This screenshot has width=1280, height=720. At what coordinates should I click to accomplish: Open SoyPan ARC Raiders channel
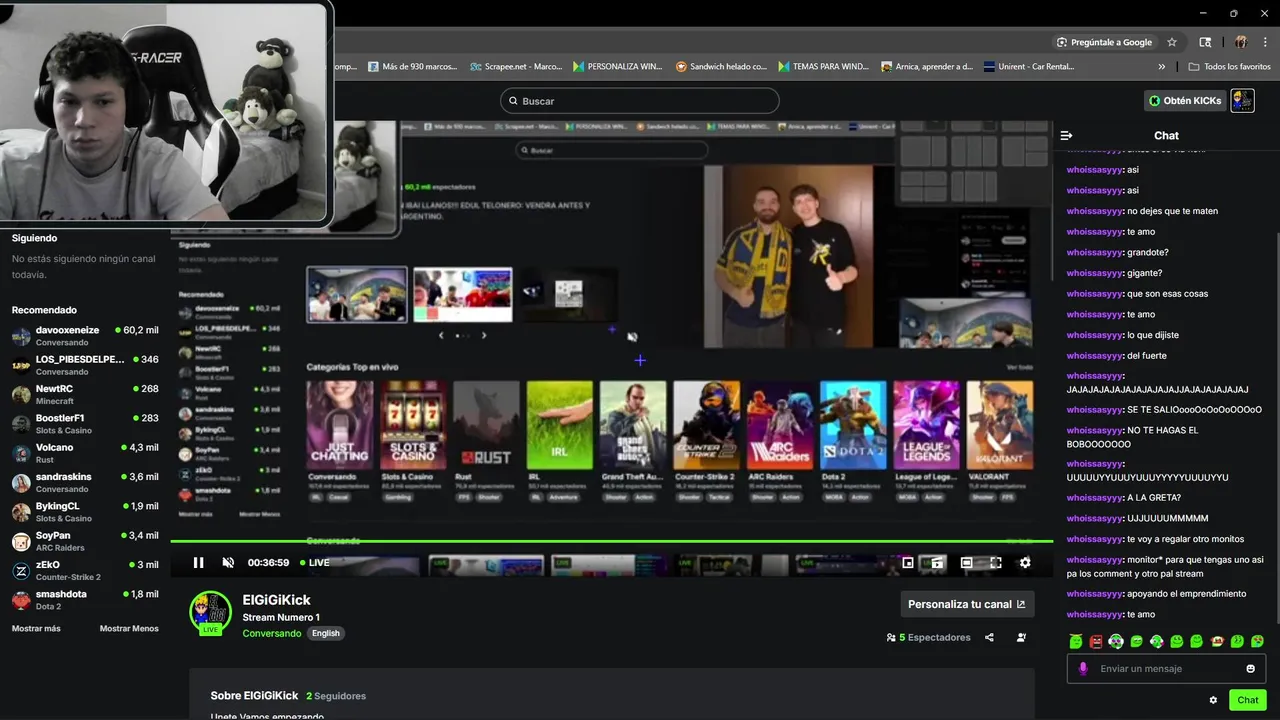coord(85,541)
